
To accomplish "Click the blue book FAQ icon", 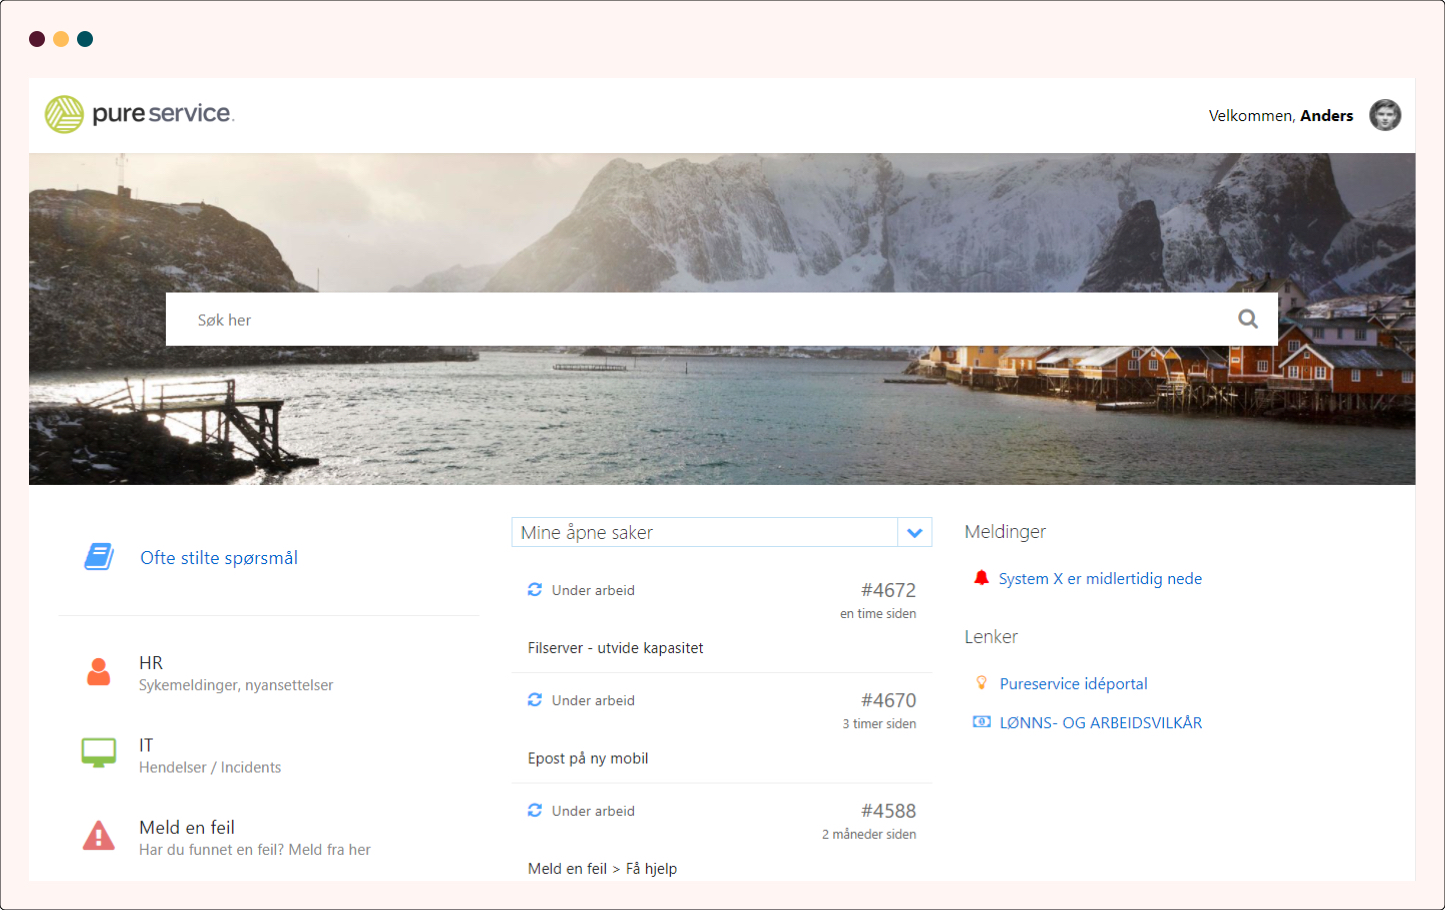I will pyautogui.click(x=98, y=557).
